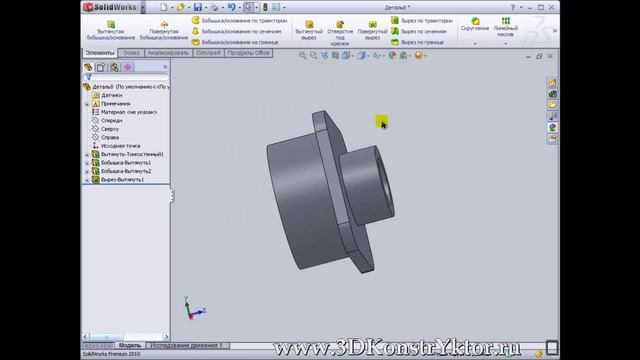
Task: Open the Fillet (Скругление) dropdown arrow
Action: tap(475, 43)
